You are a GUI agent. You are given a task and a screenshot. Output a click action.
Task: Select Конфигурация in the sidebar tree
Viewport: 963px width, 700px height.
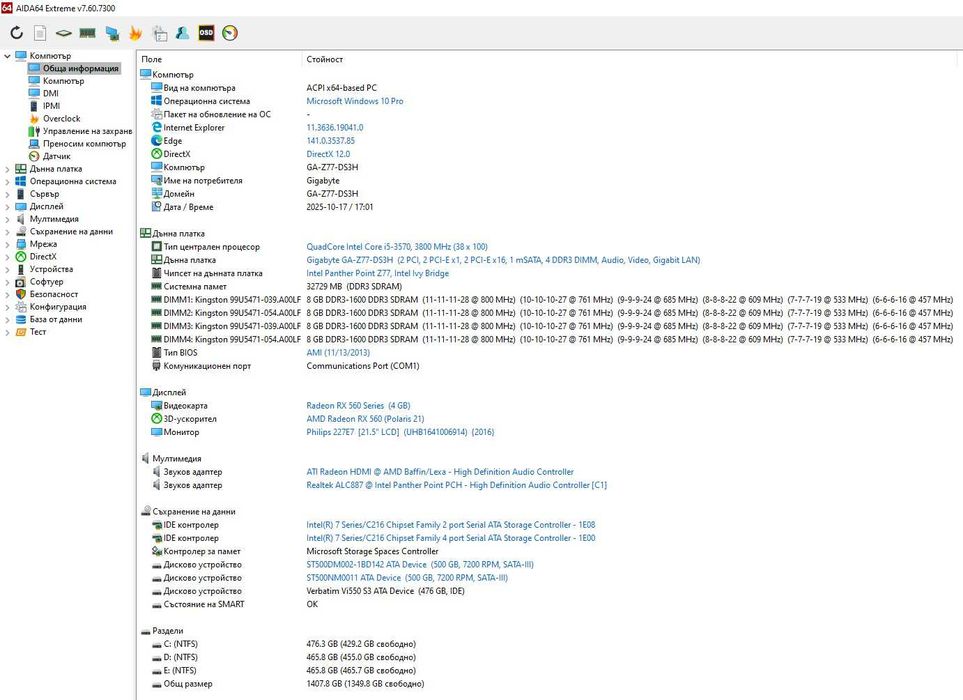(x=58, y=307)
